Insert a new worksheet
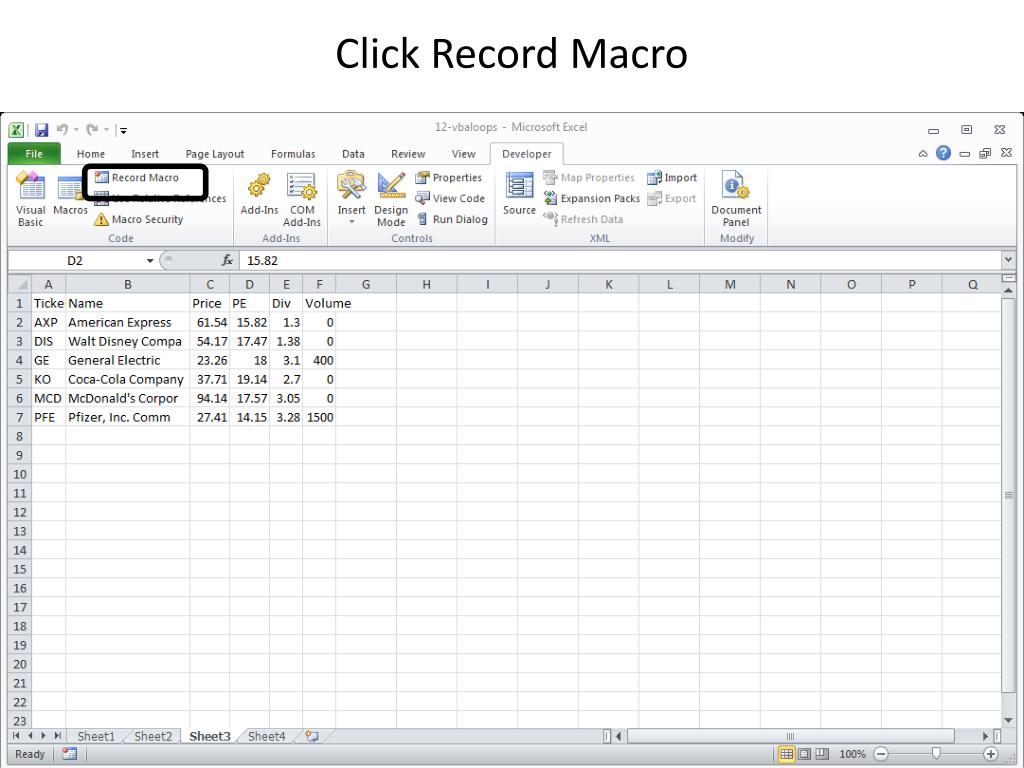This screenshot has height=768, width=1024. (x=312, y=736)
